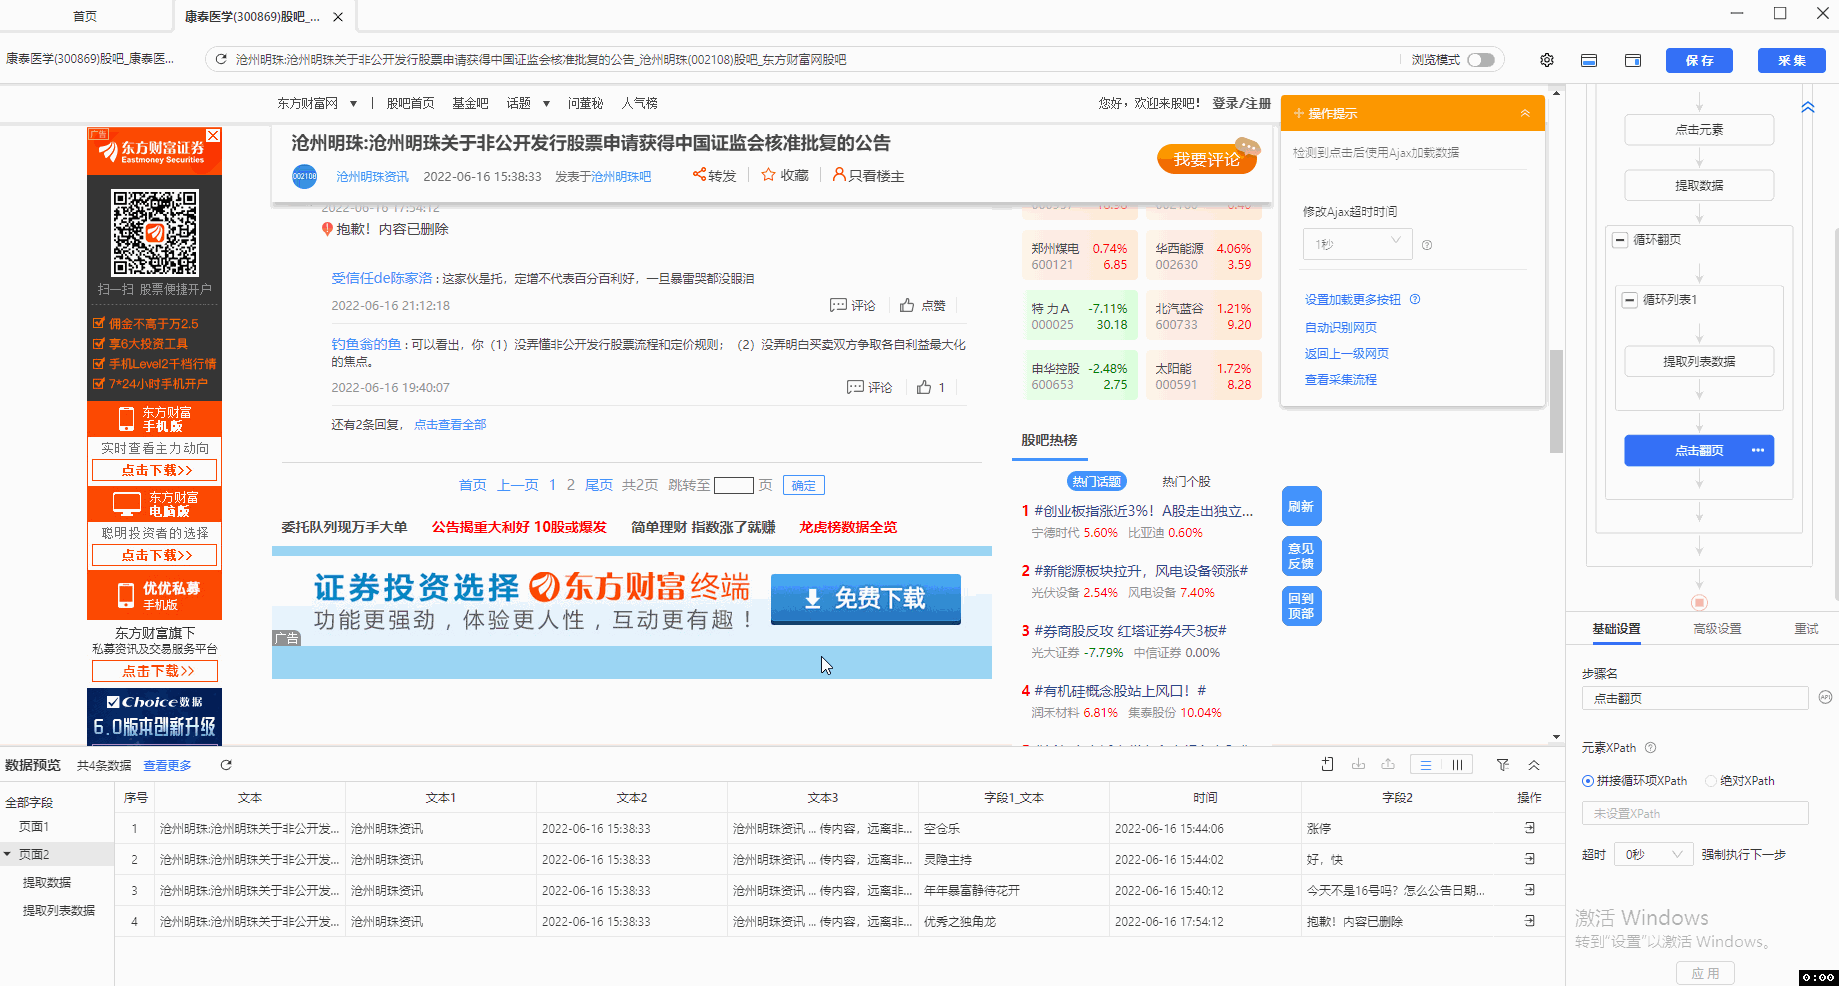
Task: Toggle the 浏览模式 switch
Action: coord(1481,60)
